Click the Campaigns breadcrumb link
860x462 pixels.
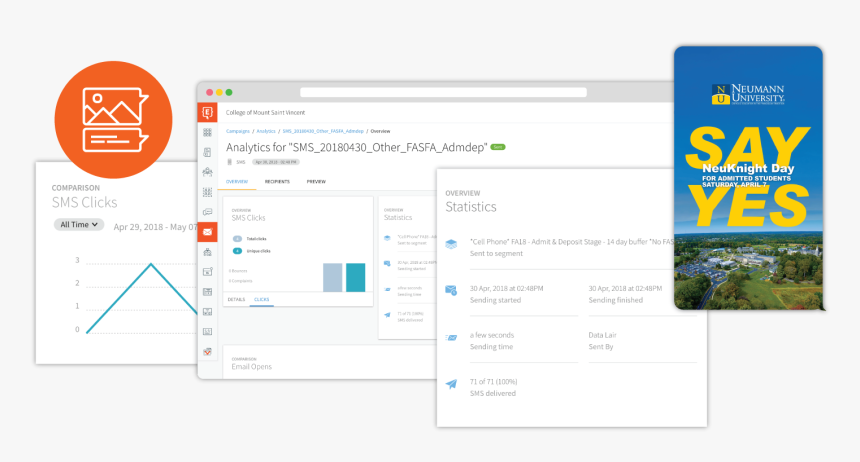coord(238,131)
